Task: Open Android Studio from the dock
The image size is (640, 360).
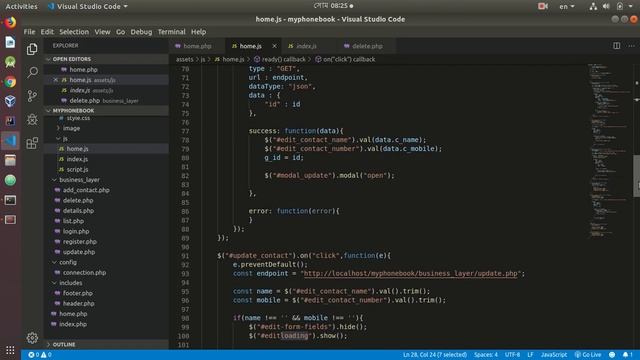Action: pyautogui.click(x=10, y=62)
